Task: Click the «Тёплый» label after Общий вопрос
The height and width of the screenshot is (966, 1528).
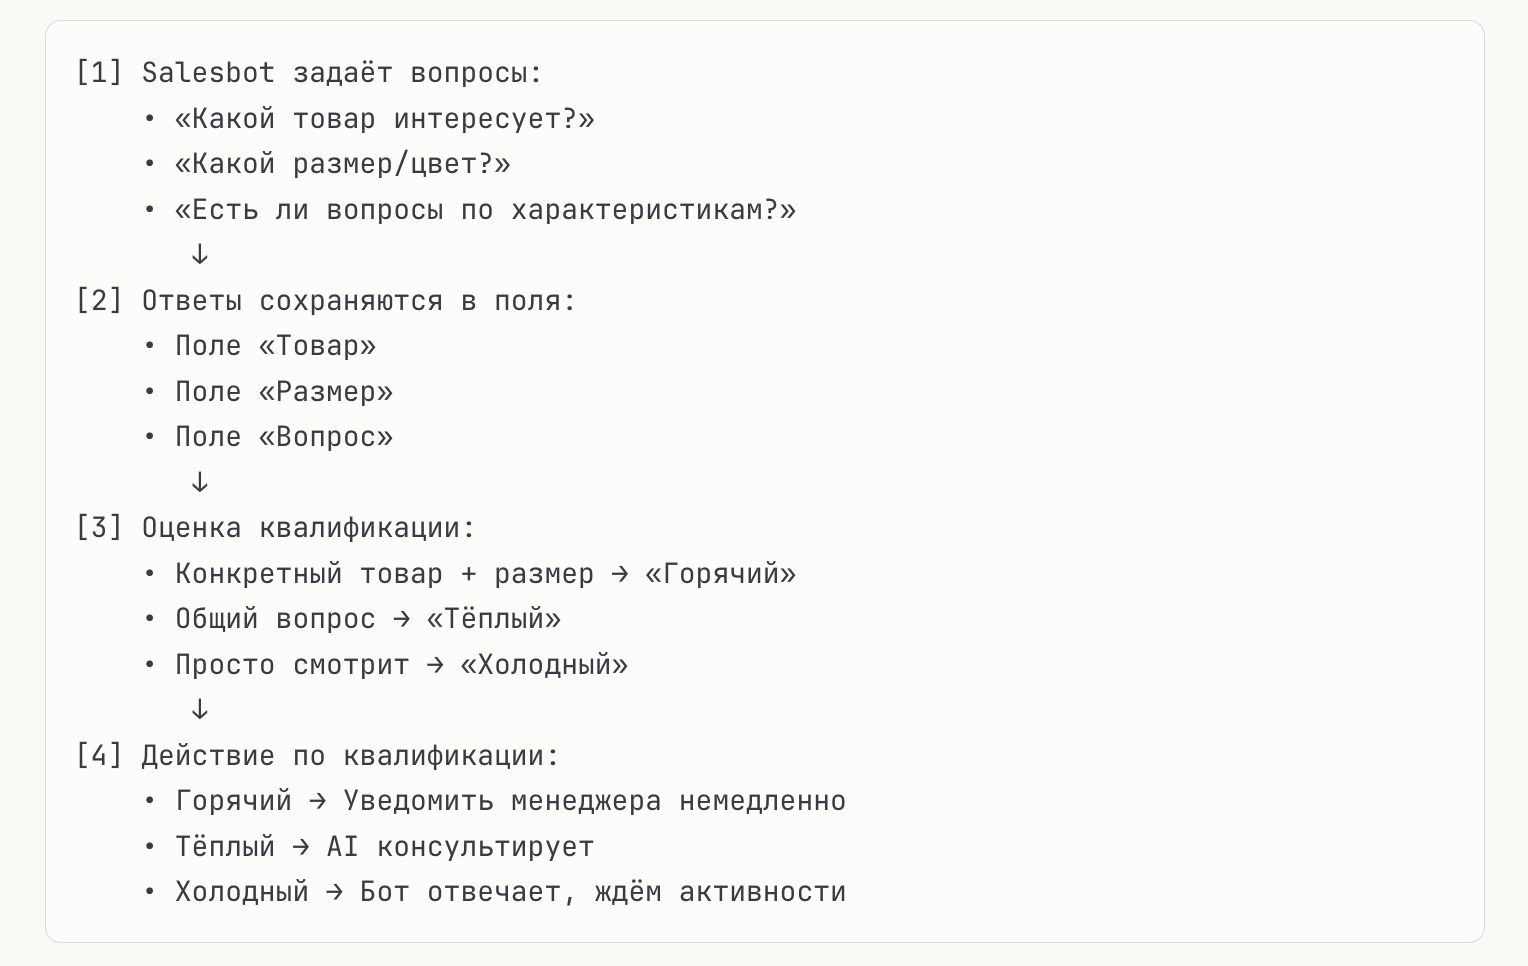Action: (x=494, y=619)
